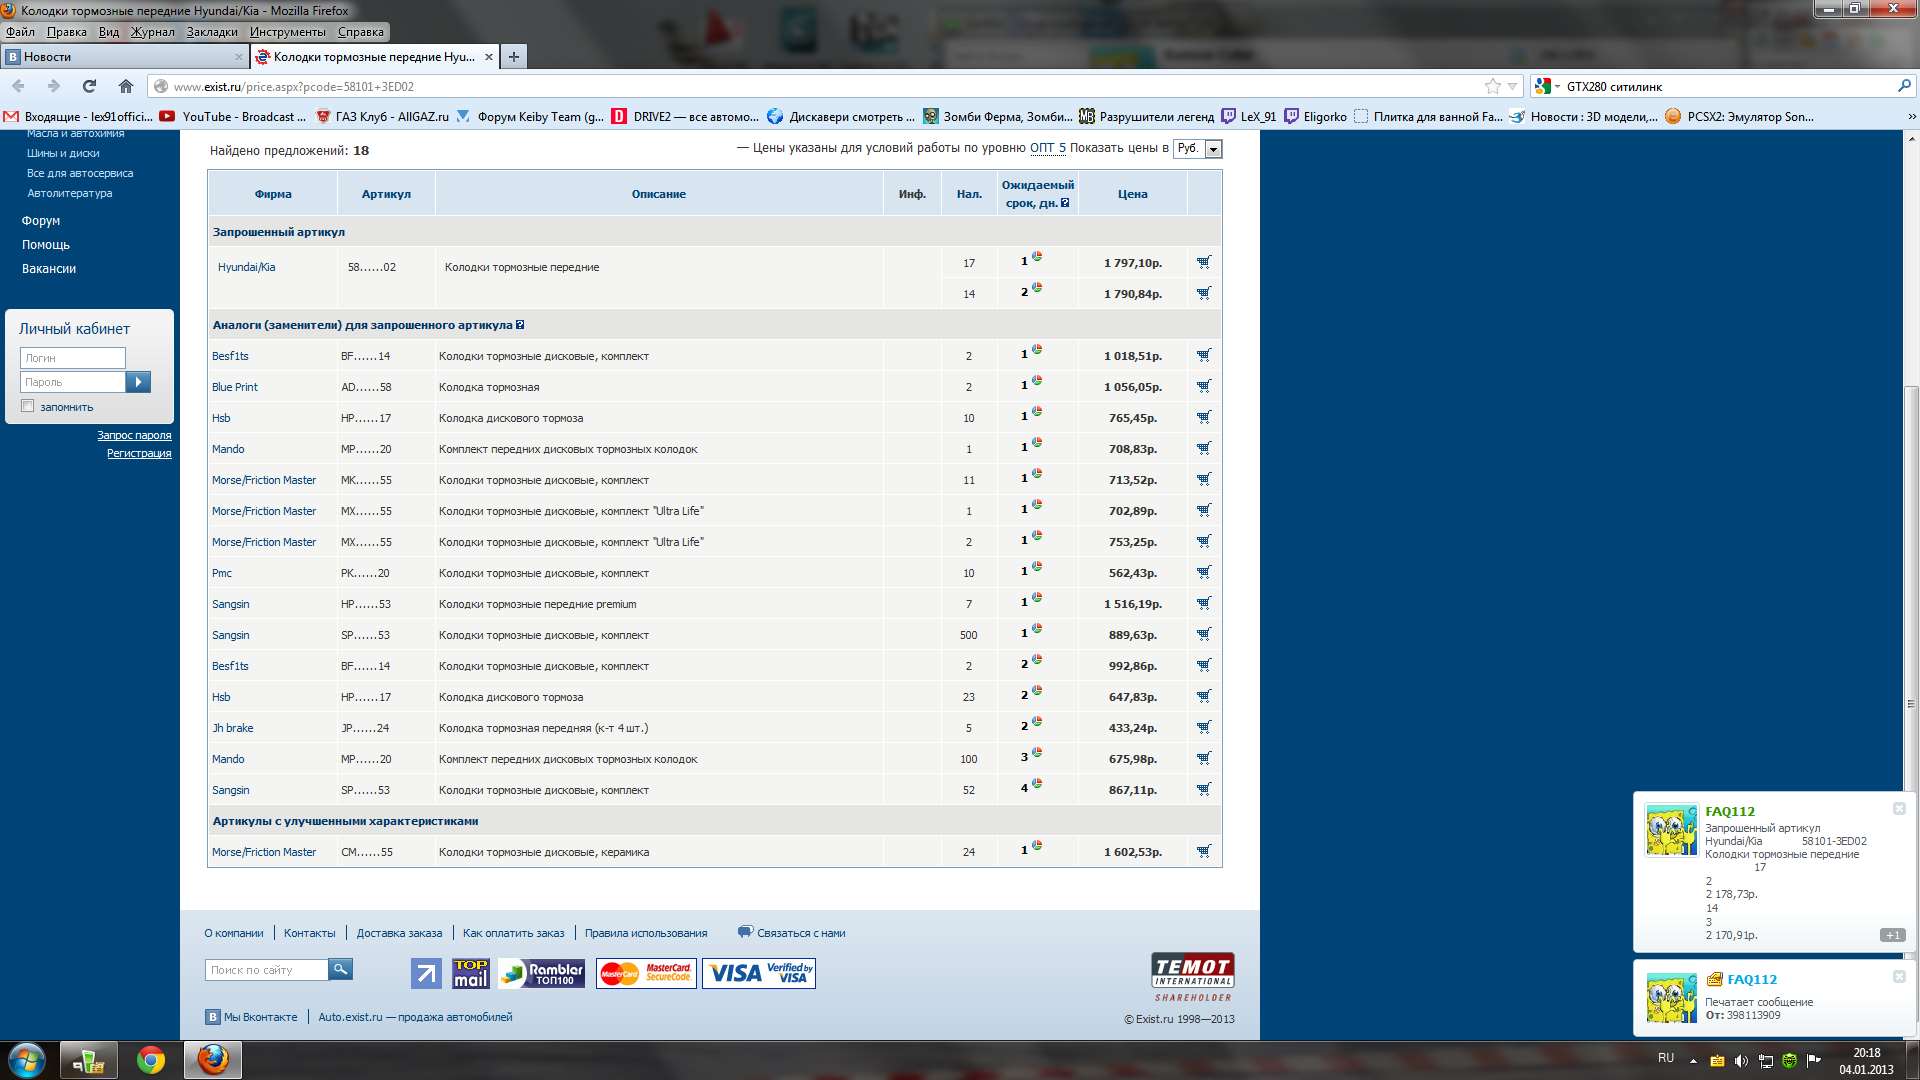The height and width of the screenshot is (1080, 1920).
Task: Open YouTube Broadcast bookmark
Action: point(233,116)
